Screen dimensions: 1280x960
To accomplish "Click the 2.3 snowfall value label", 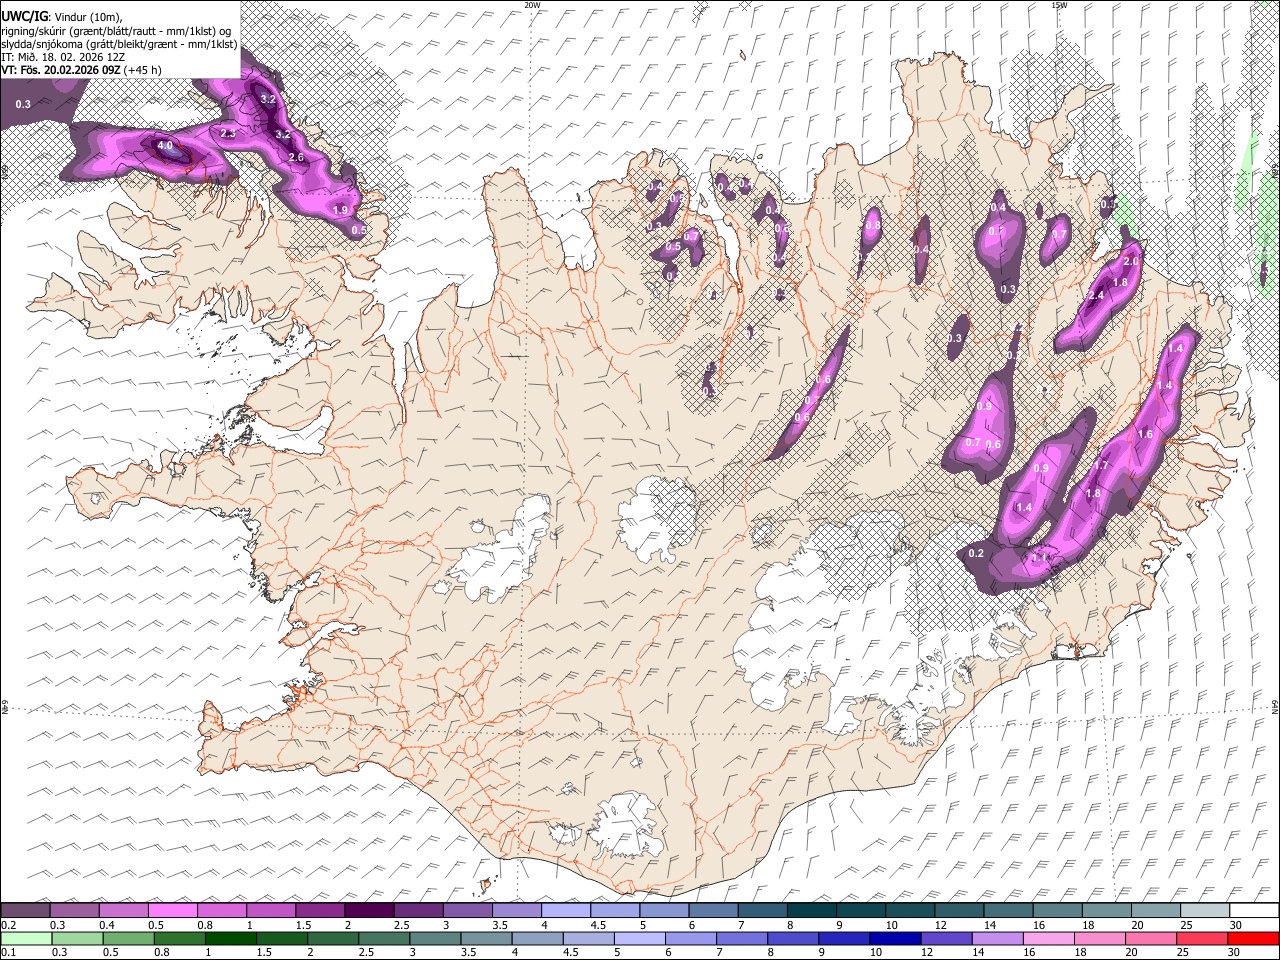I will (227, 133).
